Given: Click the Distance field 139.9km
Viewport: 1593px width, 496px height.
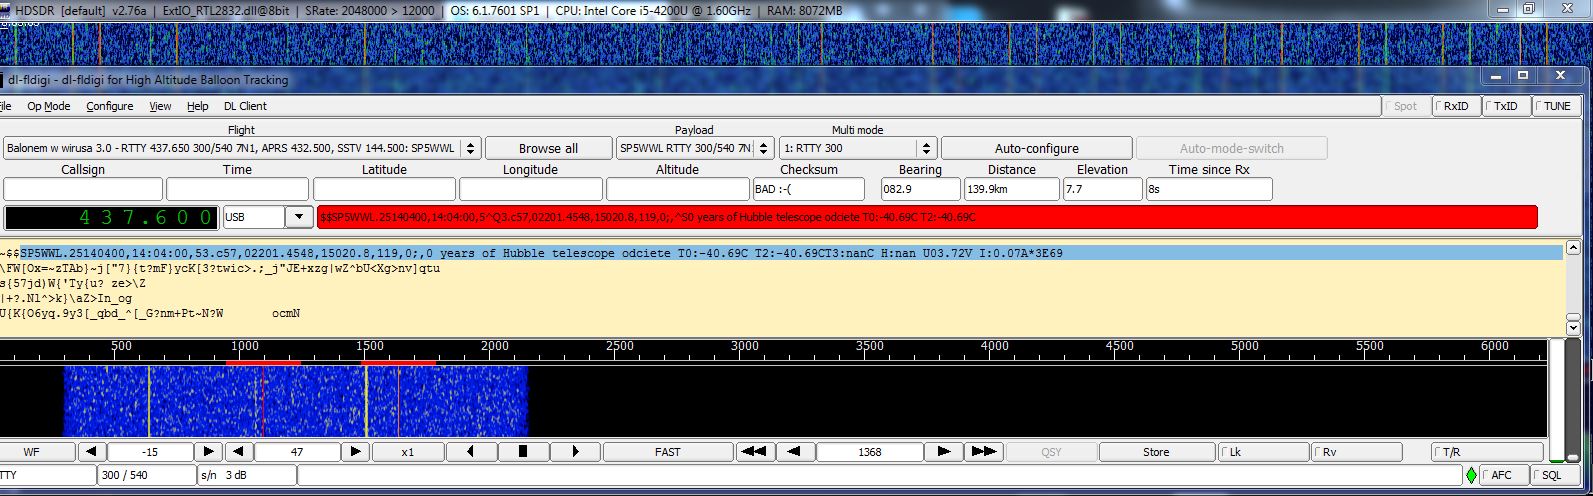Looking at the screenshot, I should [x=1011, y=188].
